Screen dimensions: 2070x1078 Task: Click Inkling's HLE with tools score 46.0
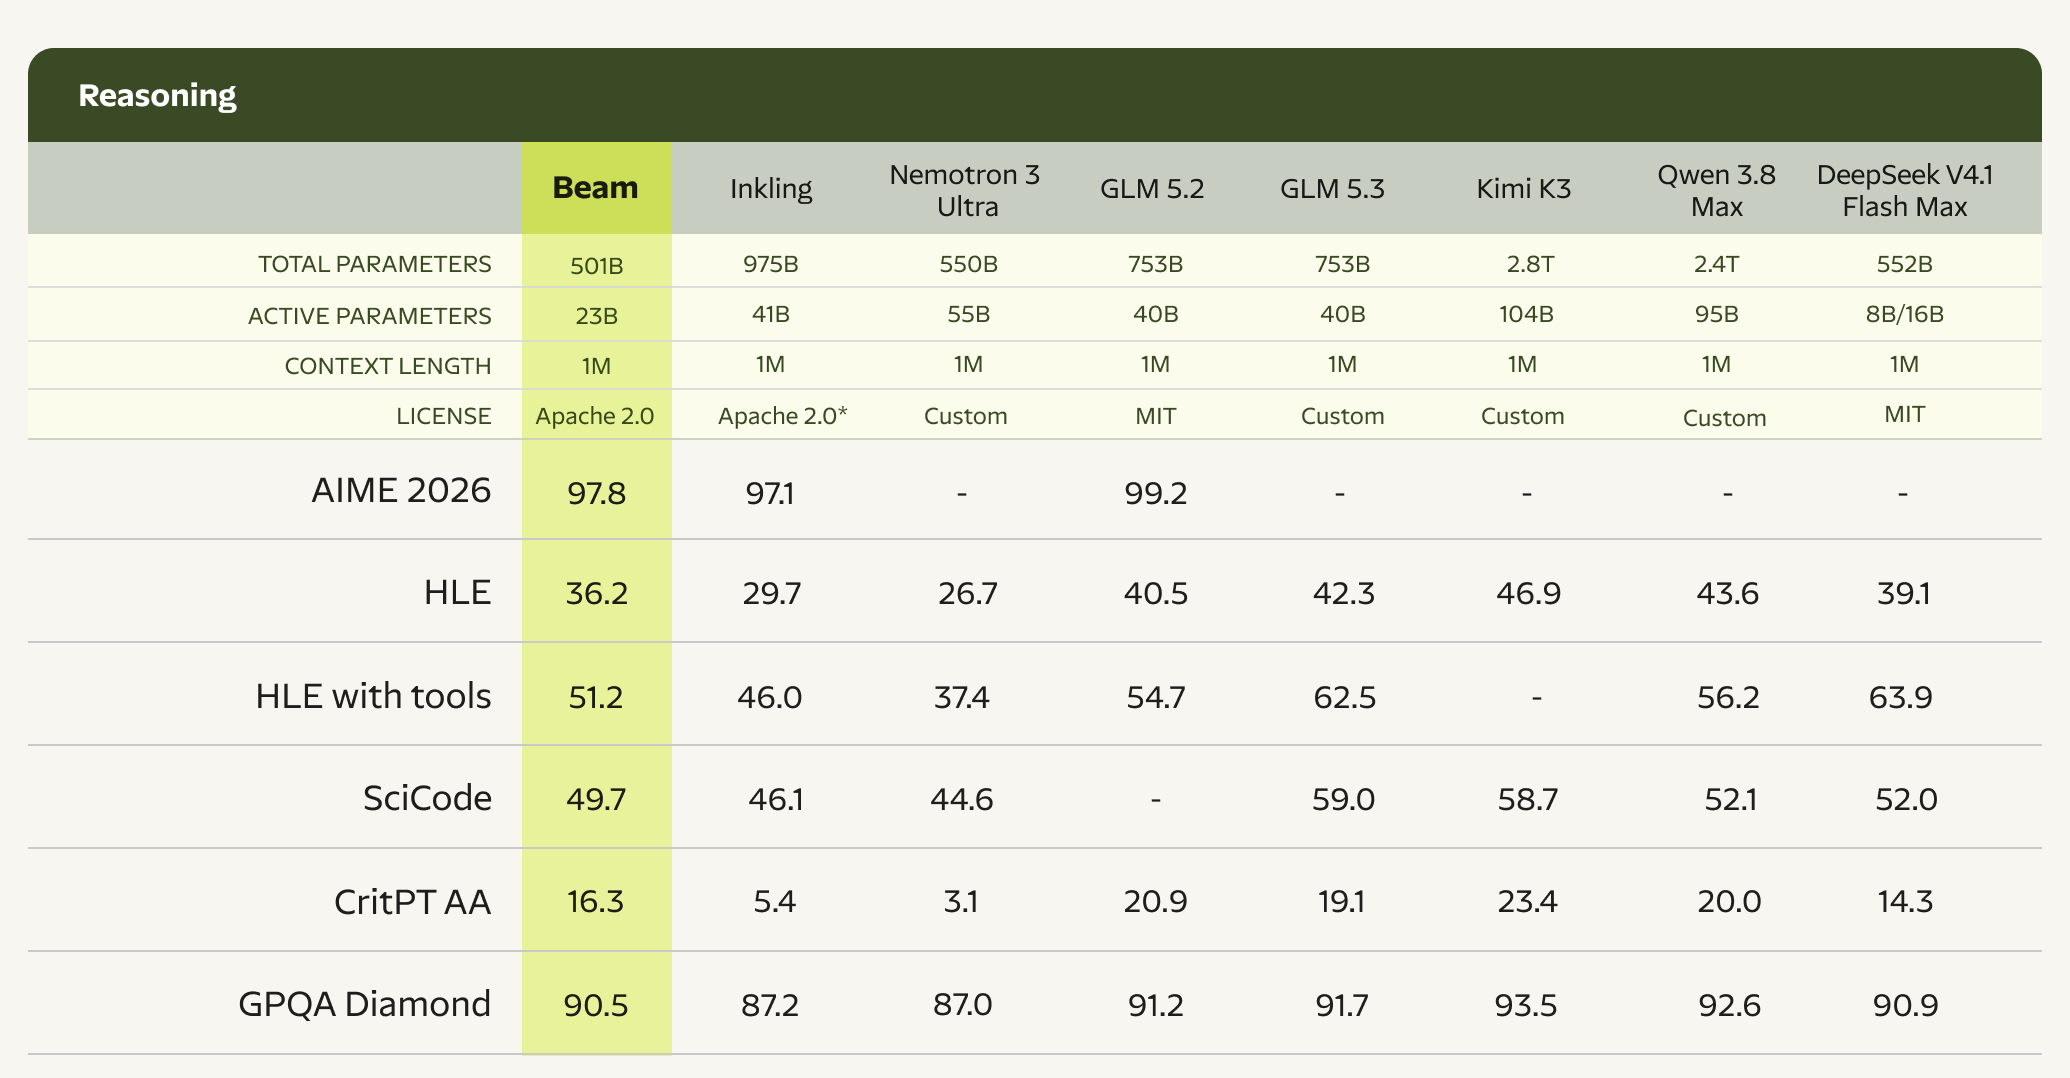[770, 697]
